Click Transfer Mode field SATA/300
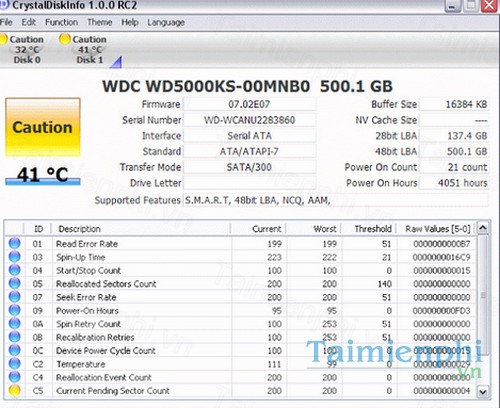The width and height of the screenshot is (500, 408). coord(249,167)
